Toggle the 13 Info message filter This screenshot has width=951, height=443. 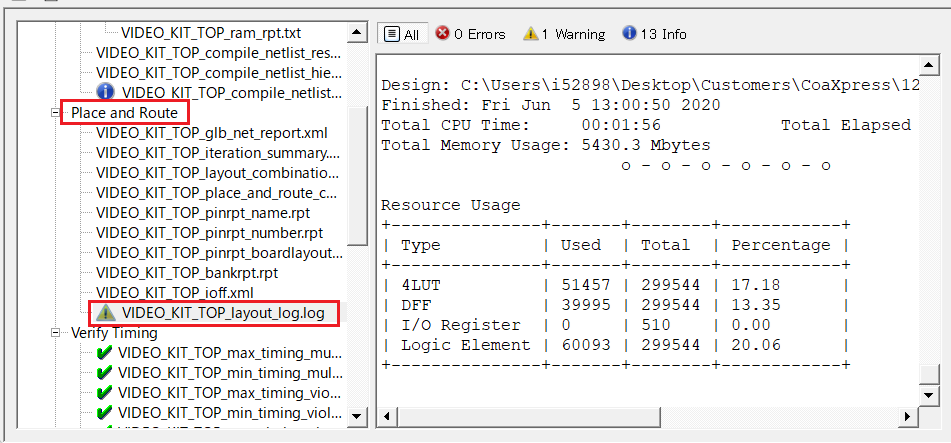[x=654, y=34]
